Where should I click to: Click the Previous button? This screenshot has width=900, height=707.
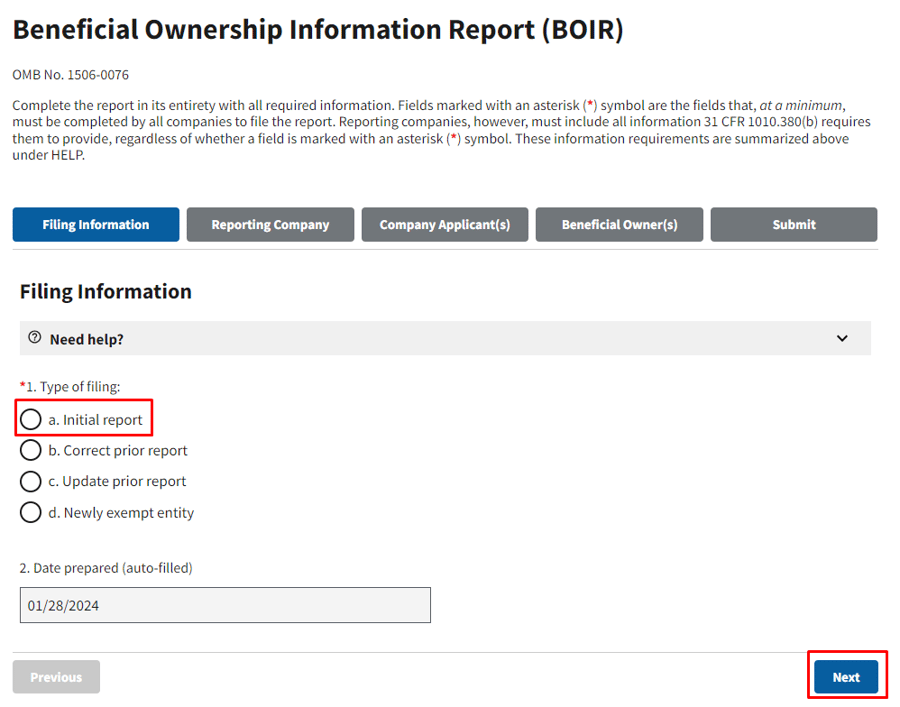[56, 676]
